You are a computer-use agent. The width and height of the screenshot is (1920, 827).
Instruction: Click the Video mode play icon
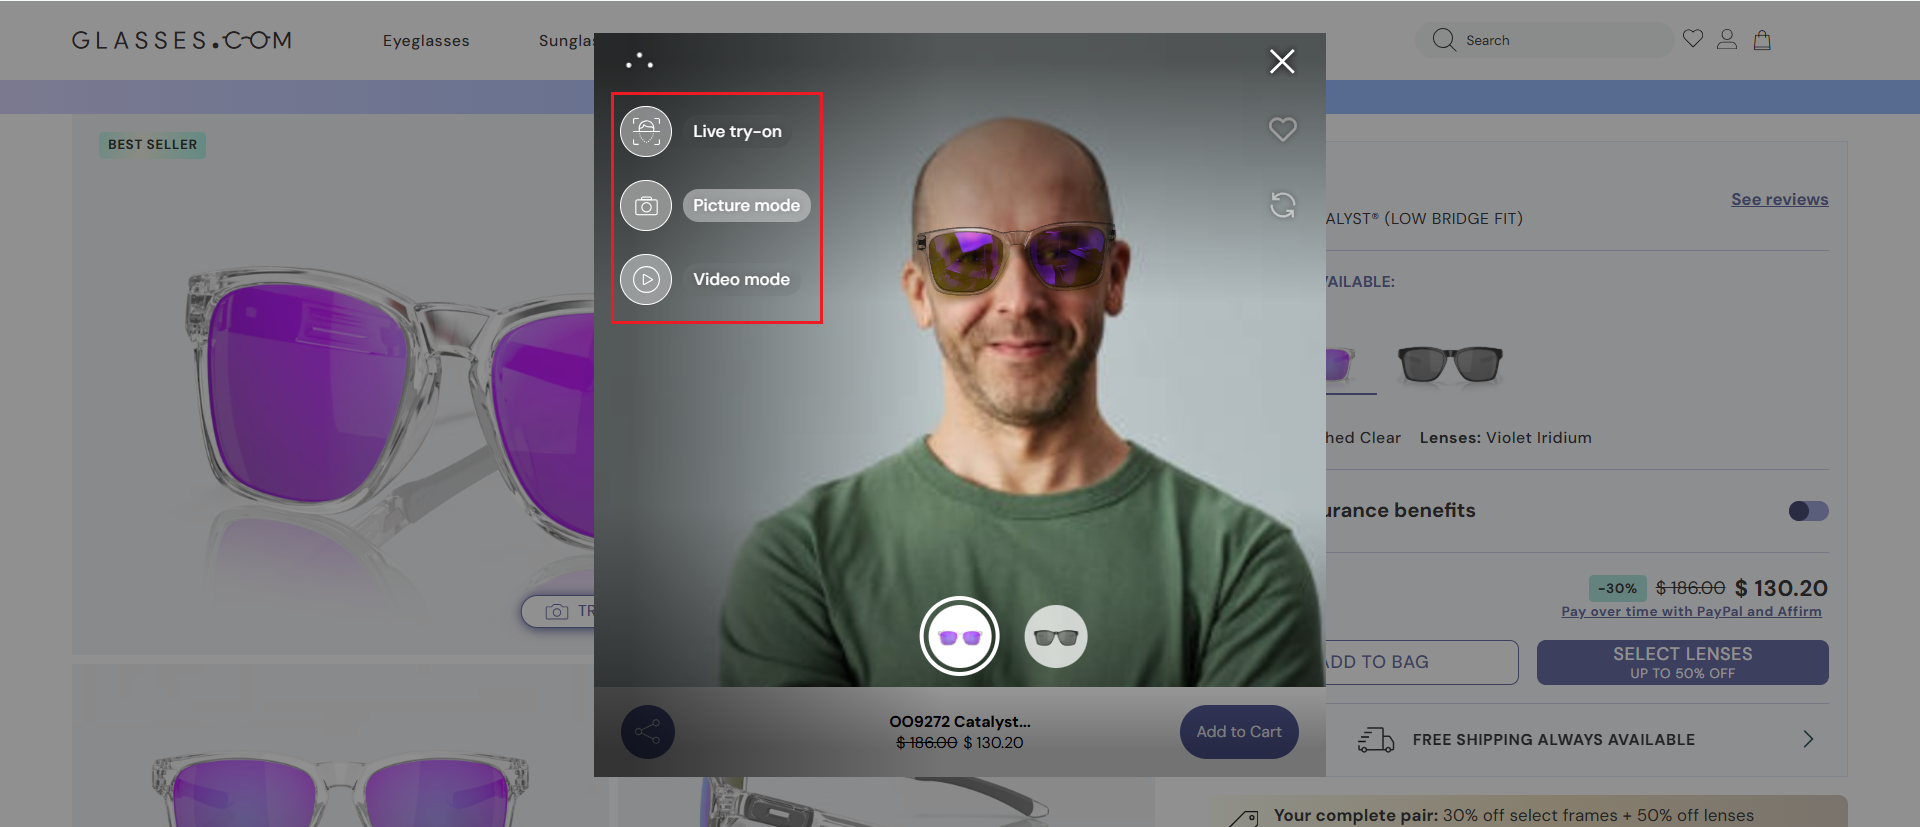[x=646, y=280]
